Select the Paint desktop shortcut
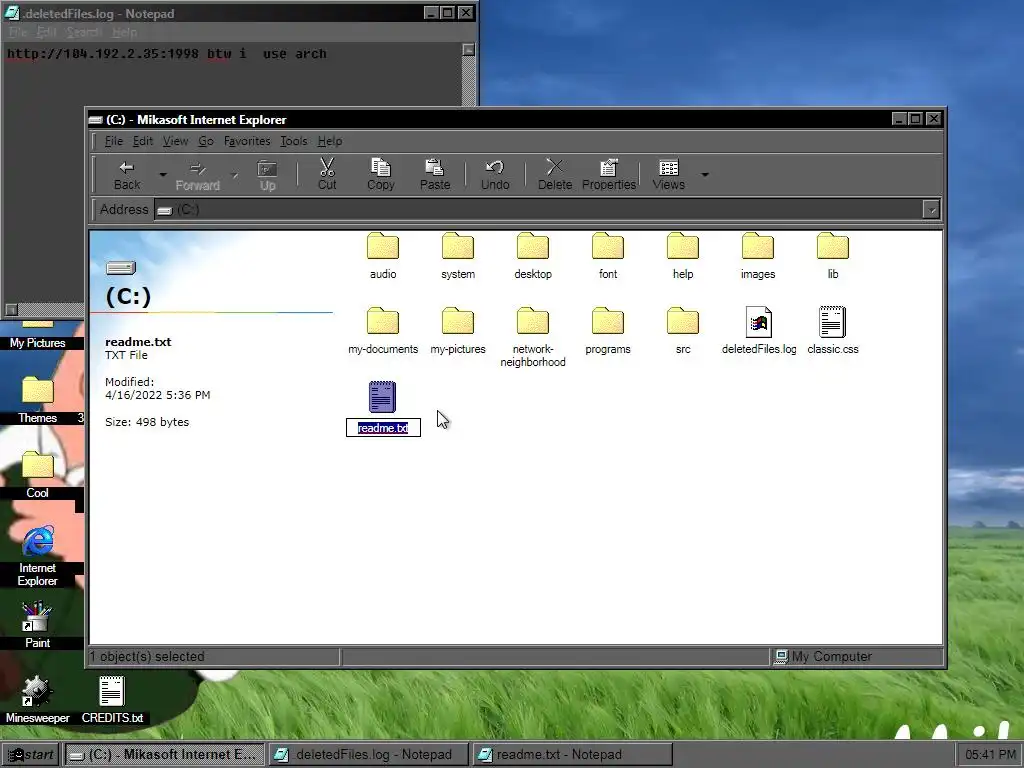The height and width of the screenshot is (768, 1024). point(37,625)
